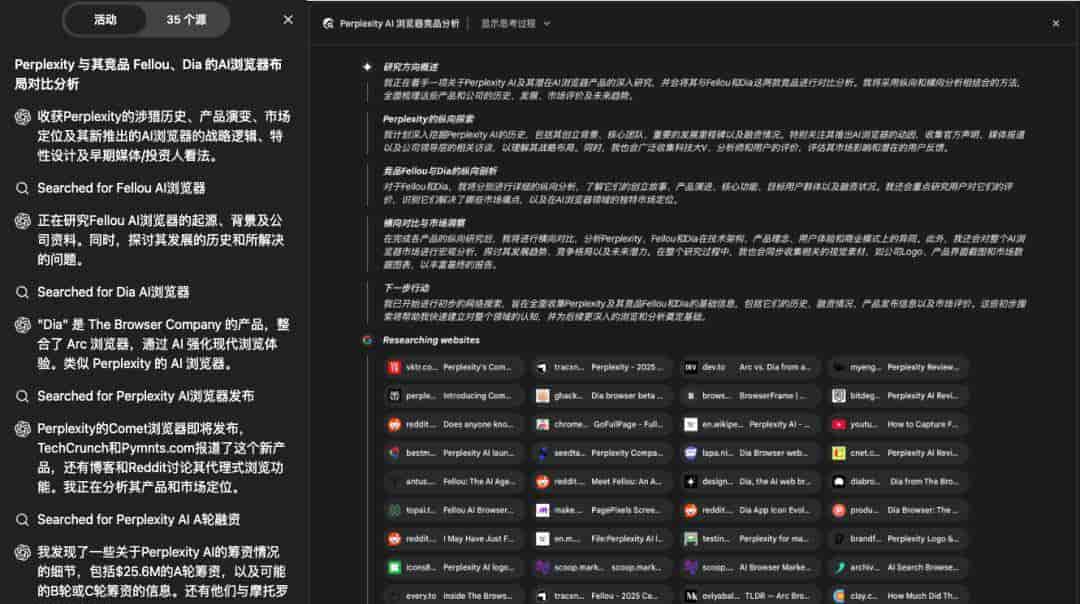Open the brandfetch Perplexity Logo source chip
This screenshot has width=1080, height=604.
pyautogui.click(x=898, y=539)
